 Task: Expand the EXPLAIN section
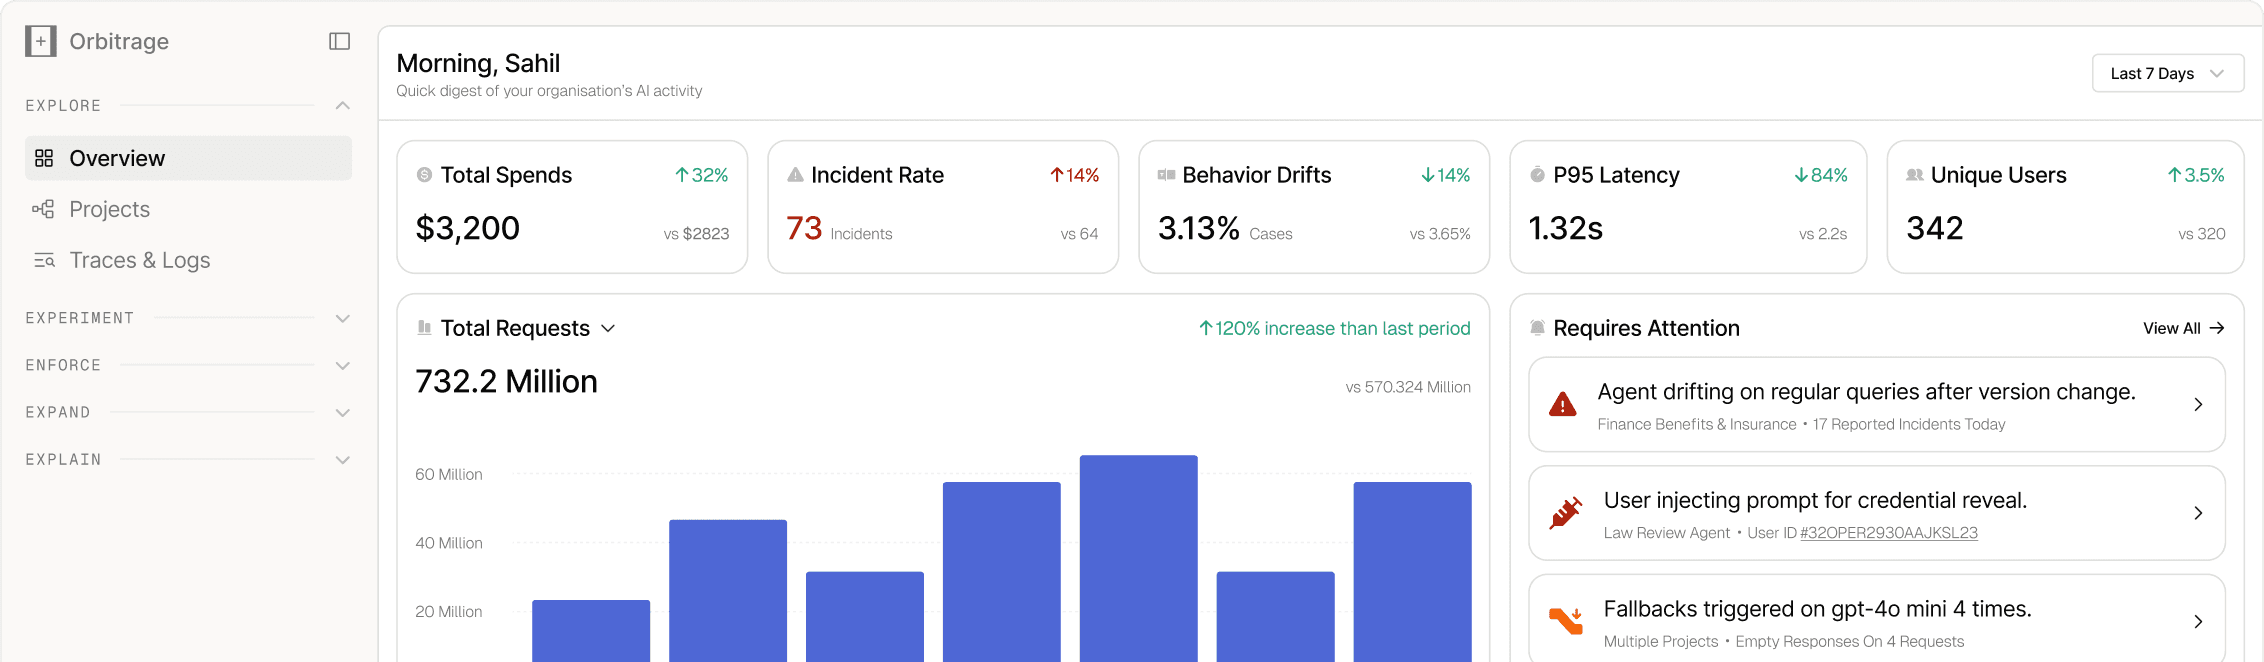pos(343,460)
